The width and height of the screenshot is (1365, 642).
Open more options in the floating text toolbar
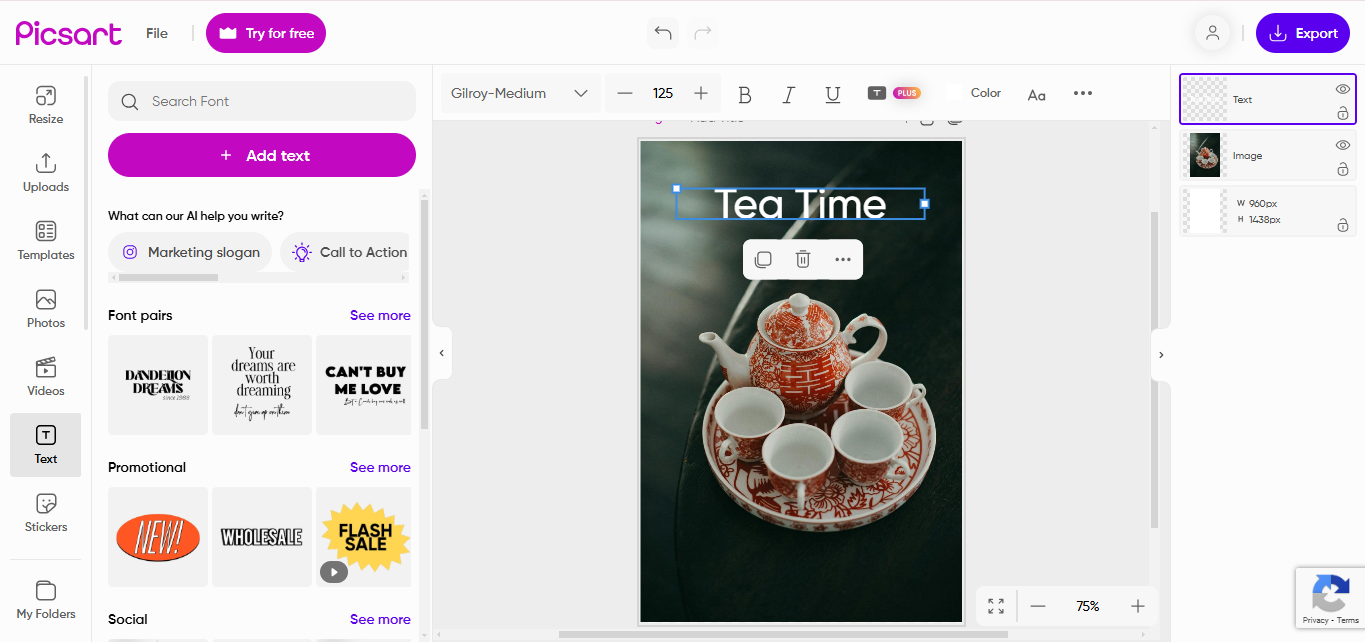click(843, 259)
